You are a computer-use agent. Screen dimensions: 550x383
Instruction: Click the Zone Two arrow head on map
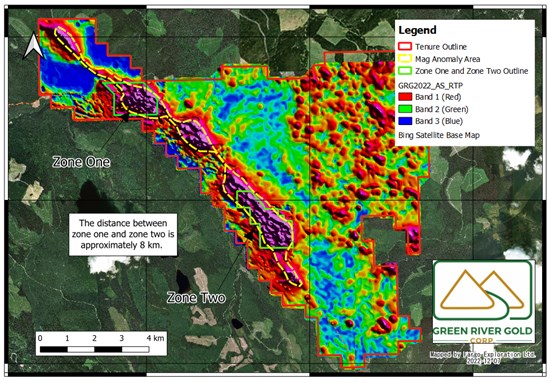coord(249,236)
